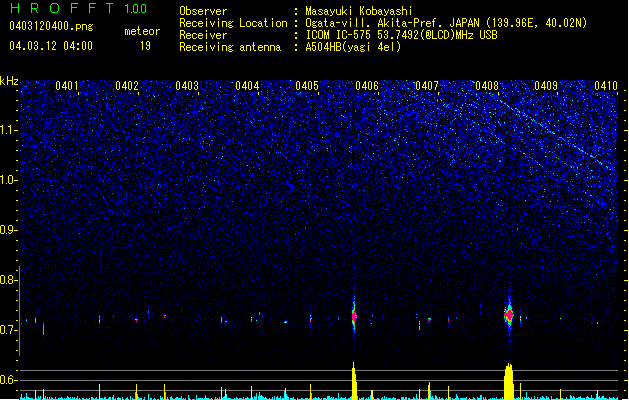Click the 0.6 kHz axis label
Image resolution: width=629 pixels, height=400 pixels.
(x=9, y=380)
